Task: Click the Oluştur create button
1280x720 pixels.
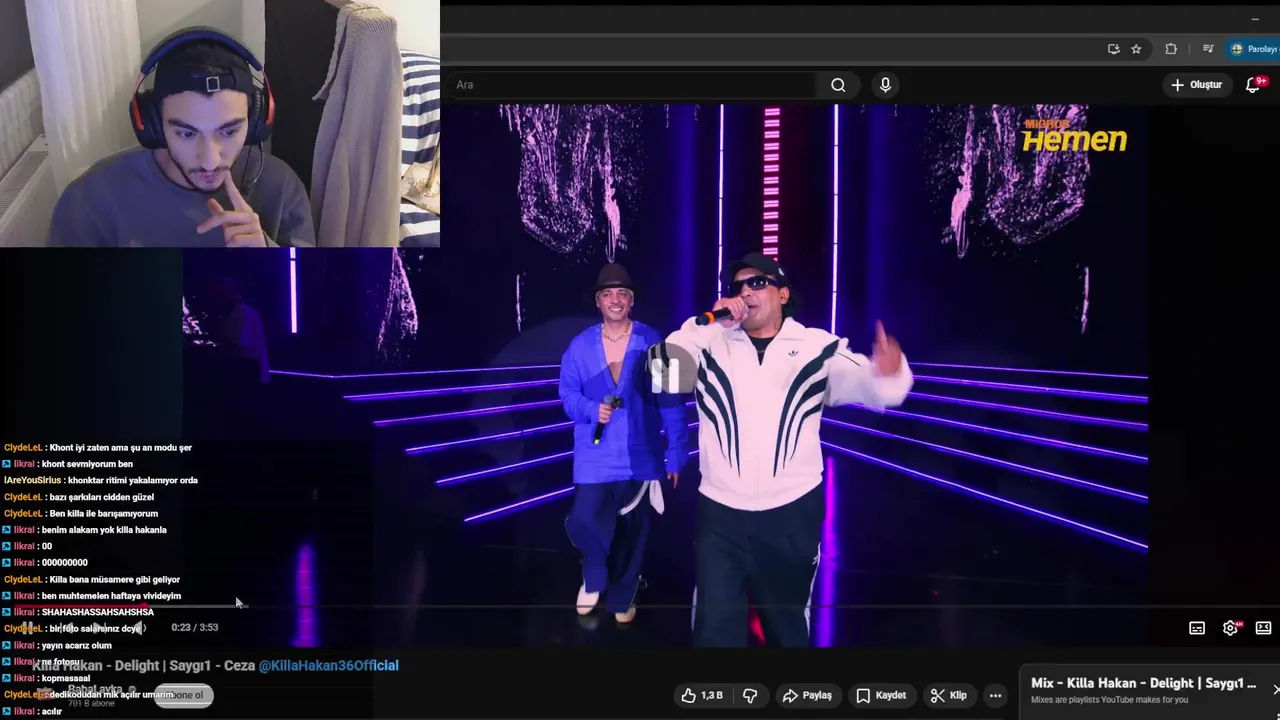Action: pyautogui.click(x=1196, y=85)
